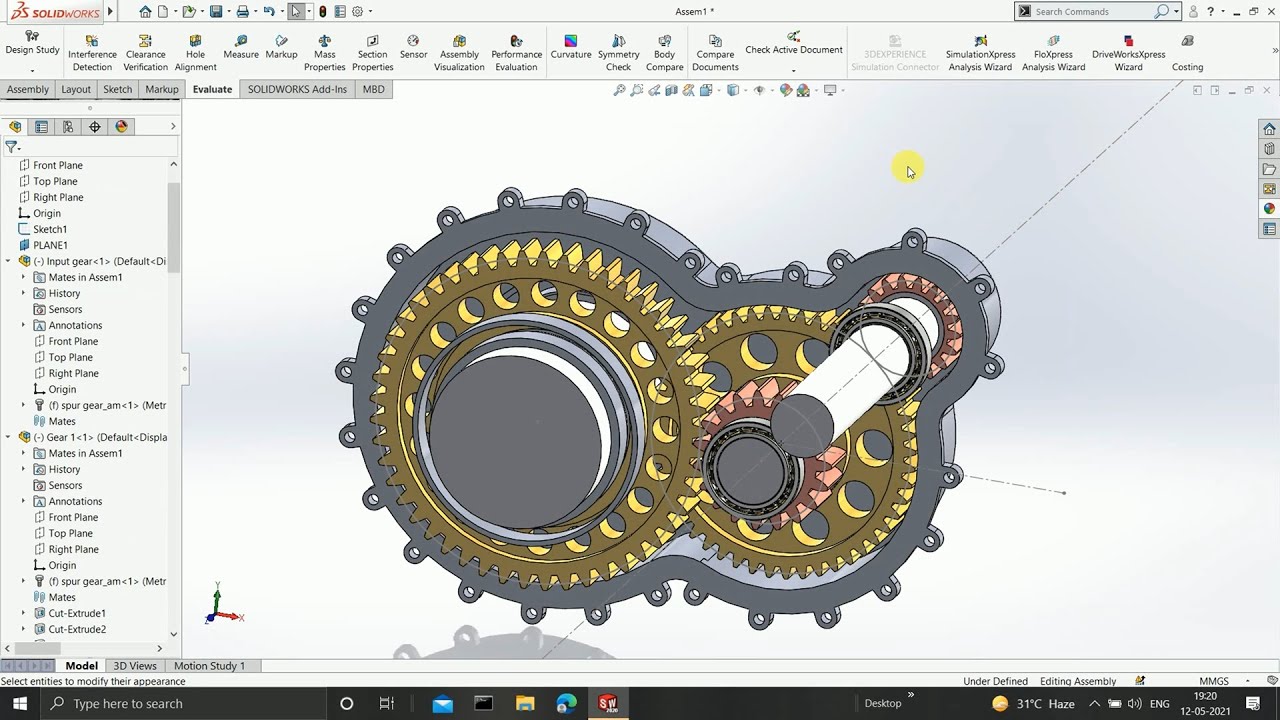
Task: Open Body Compare
Action: click(664, 53)
